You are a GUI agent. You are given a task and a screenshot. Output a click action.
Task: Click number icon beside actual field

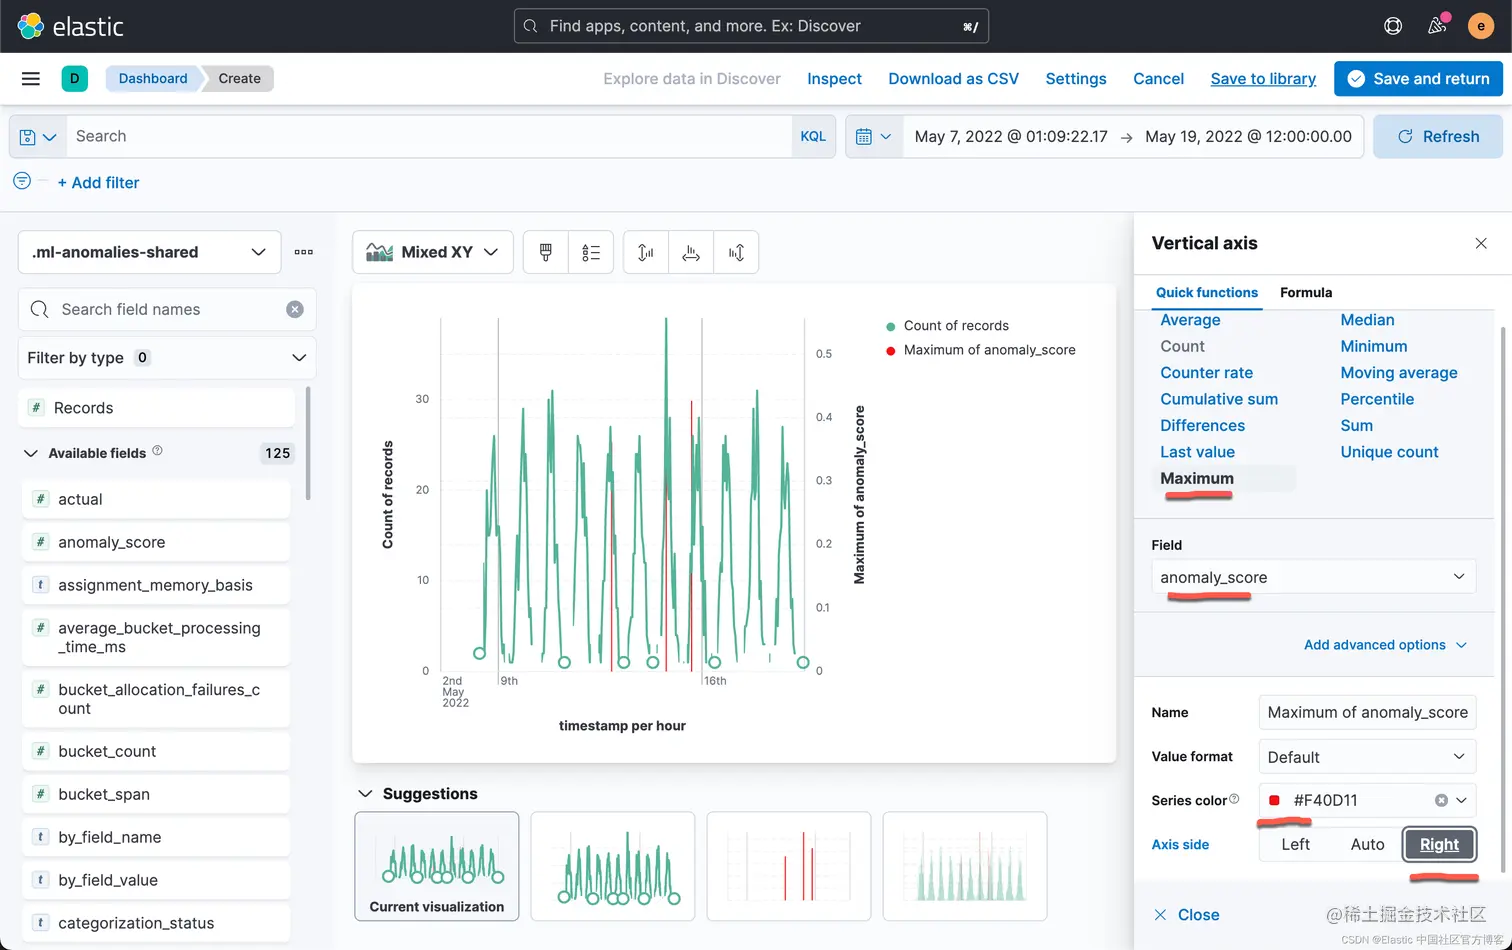pyautogui.click(x=40, y=499)
